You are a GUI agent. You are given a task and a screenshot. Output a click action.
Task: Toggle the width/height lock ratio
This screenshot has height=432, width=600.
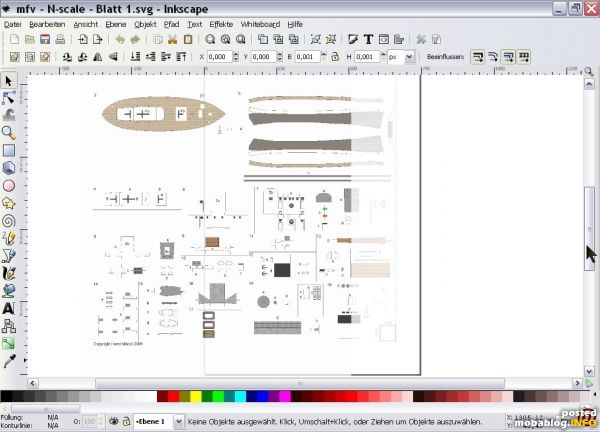(x=335, y=57)
